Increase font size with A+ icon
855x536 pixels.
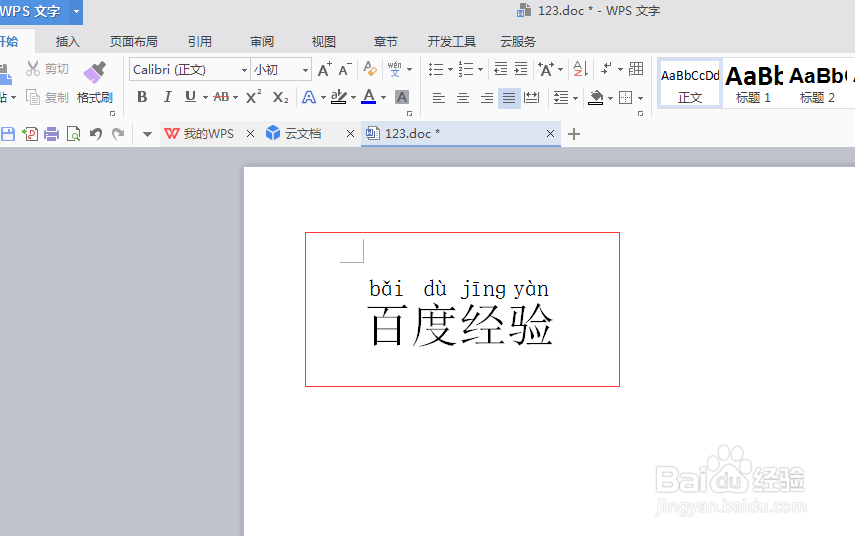pyautogui.click(x=324, y=69)
